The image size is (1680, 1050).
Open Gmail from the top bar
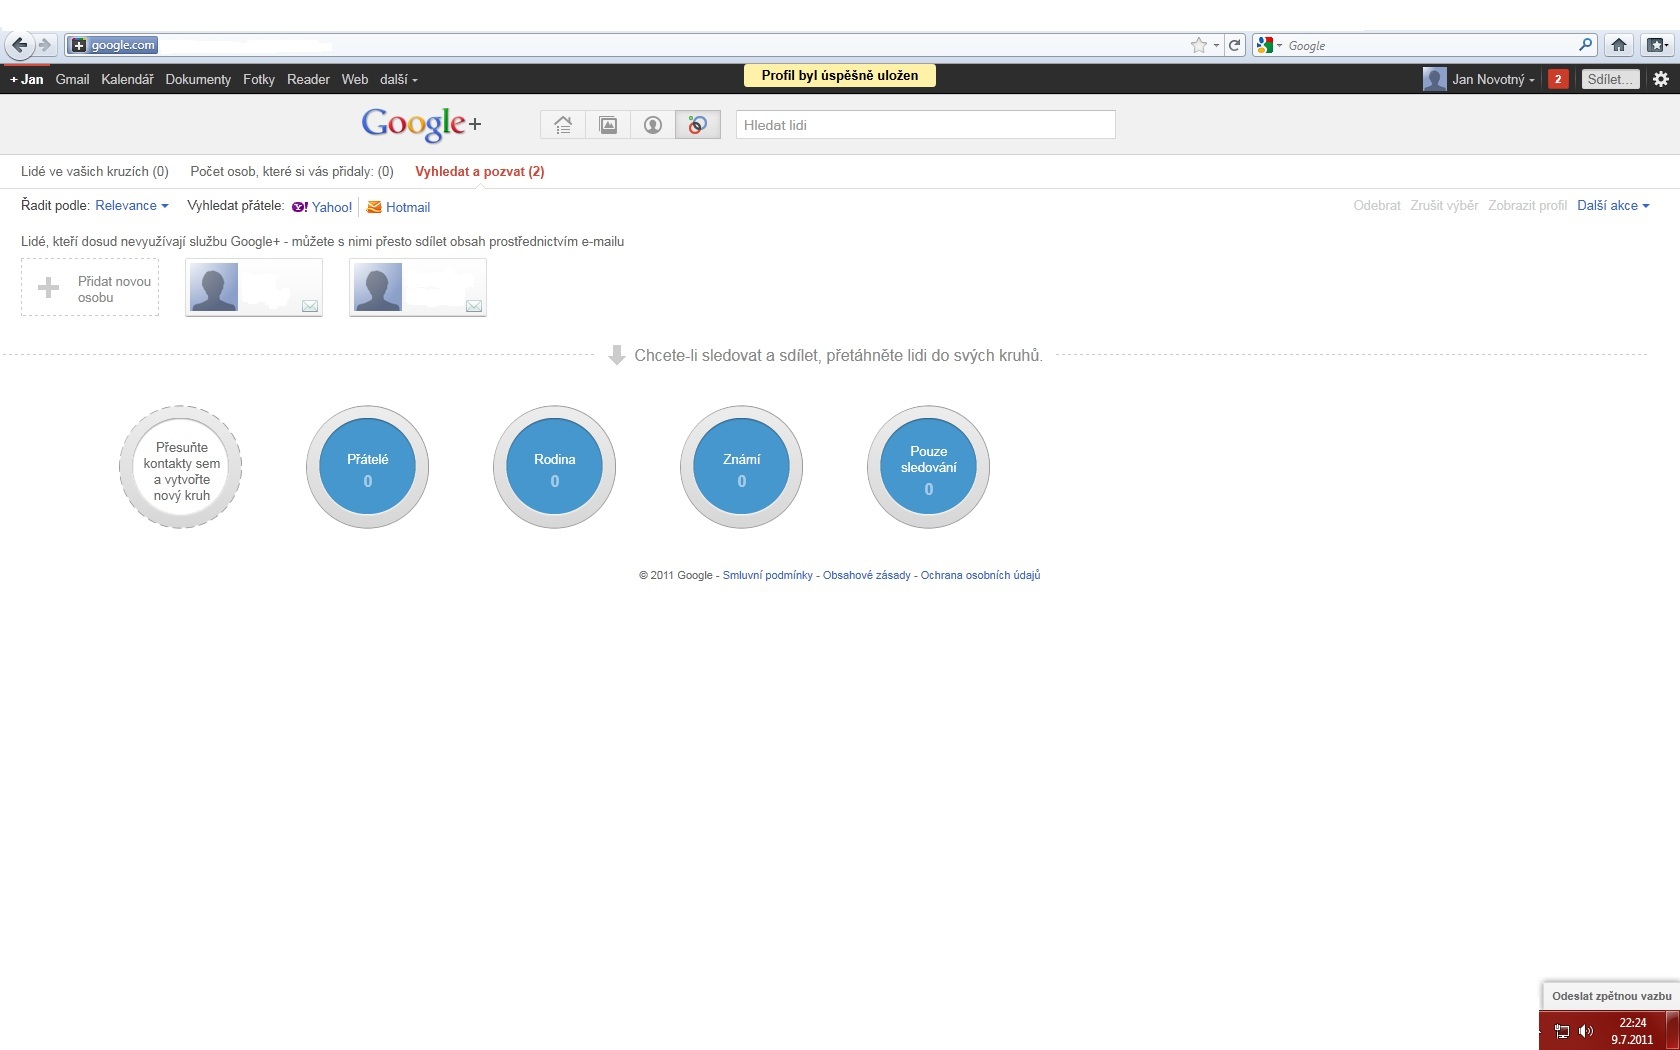pos(72,79)
